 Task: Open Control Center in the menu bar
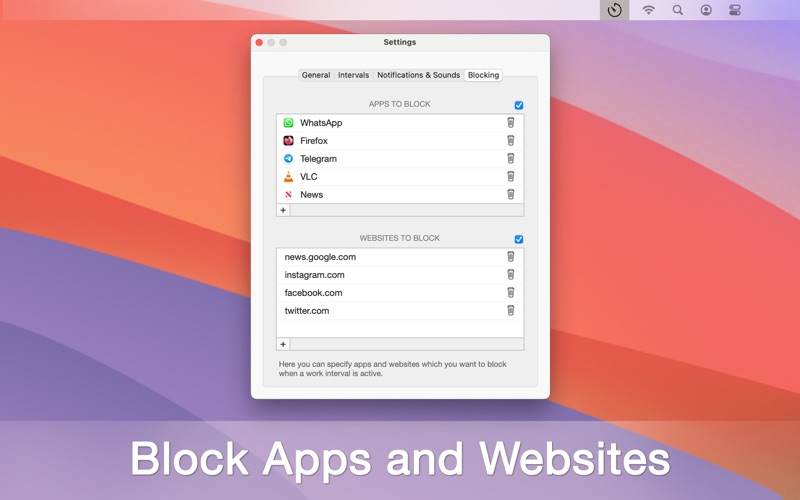tap(735, 10)
